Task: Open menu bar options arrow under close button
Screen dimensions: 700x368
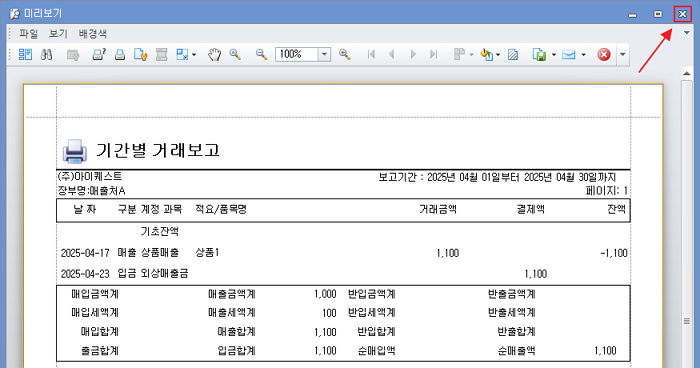Action: [687, 33]
